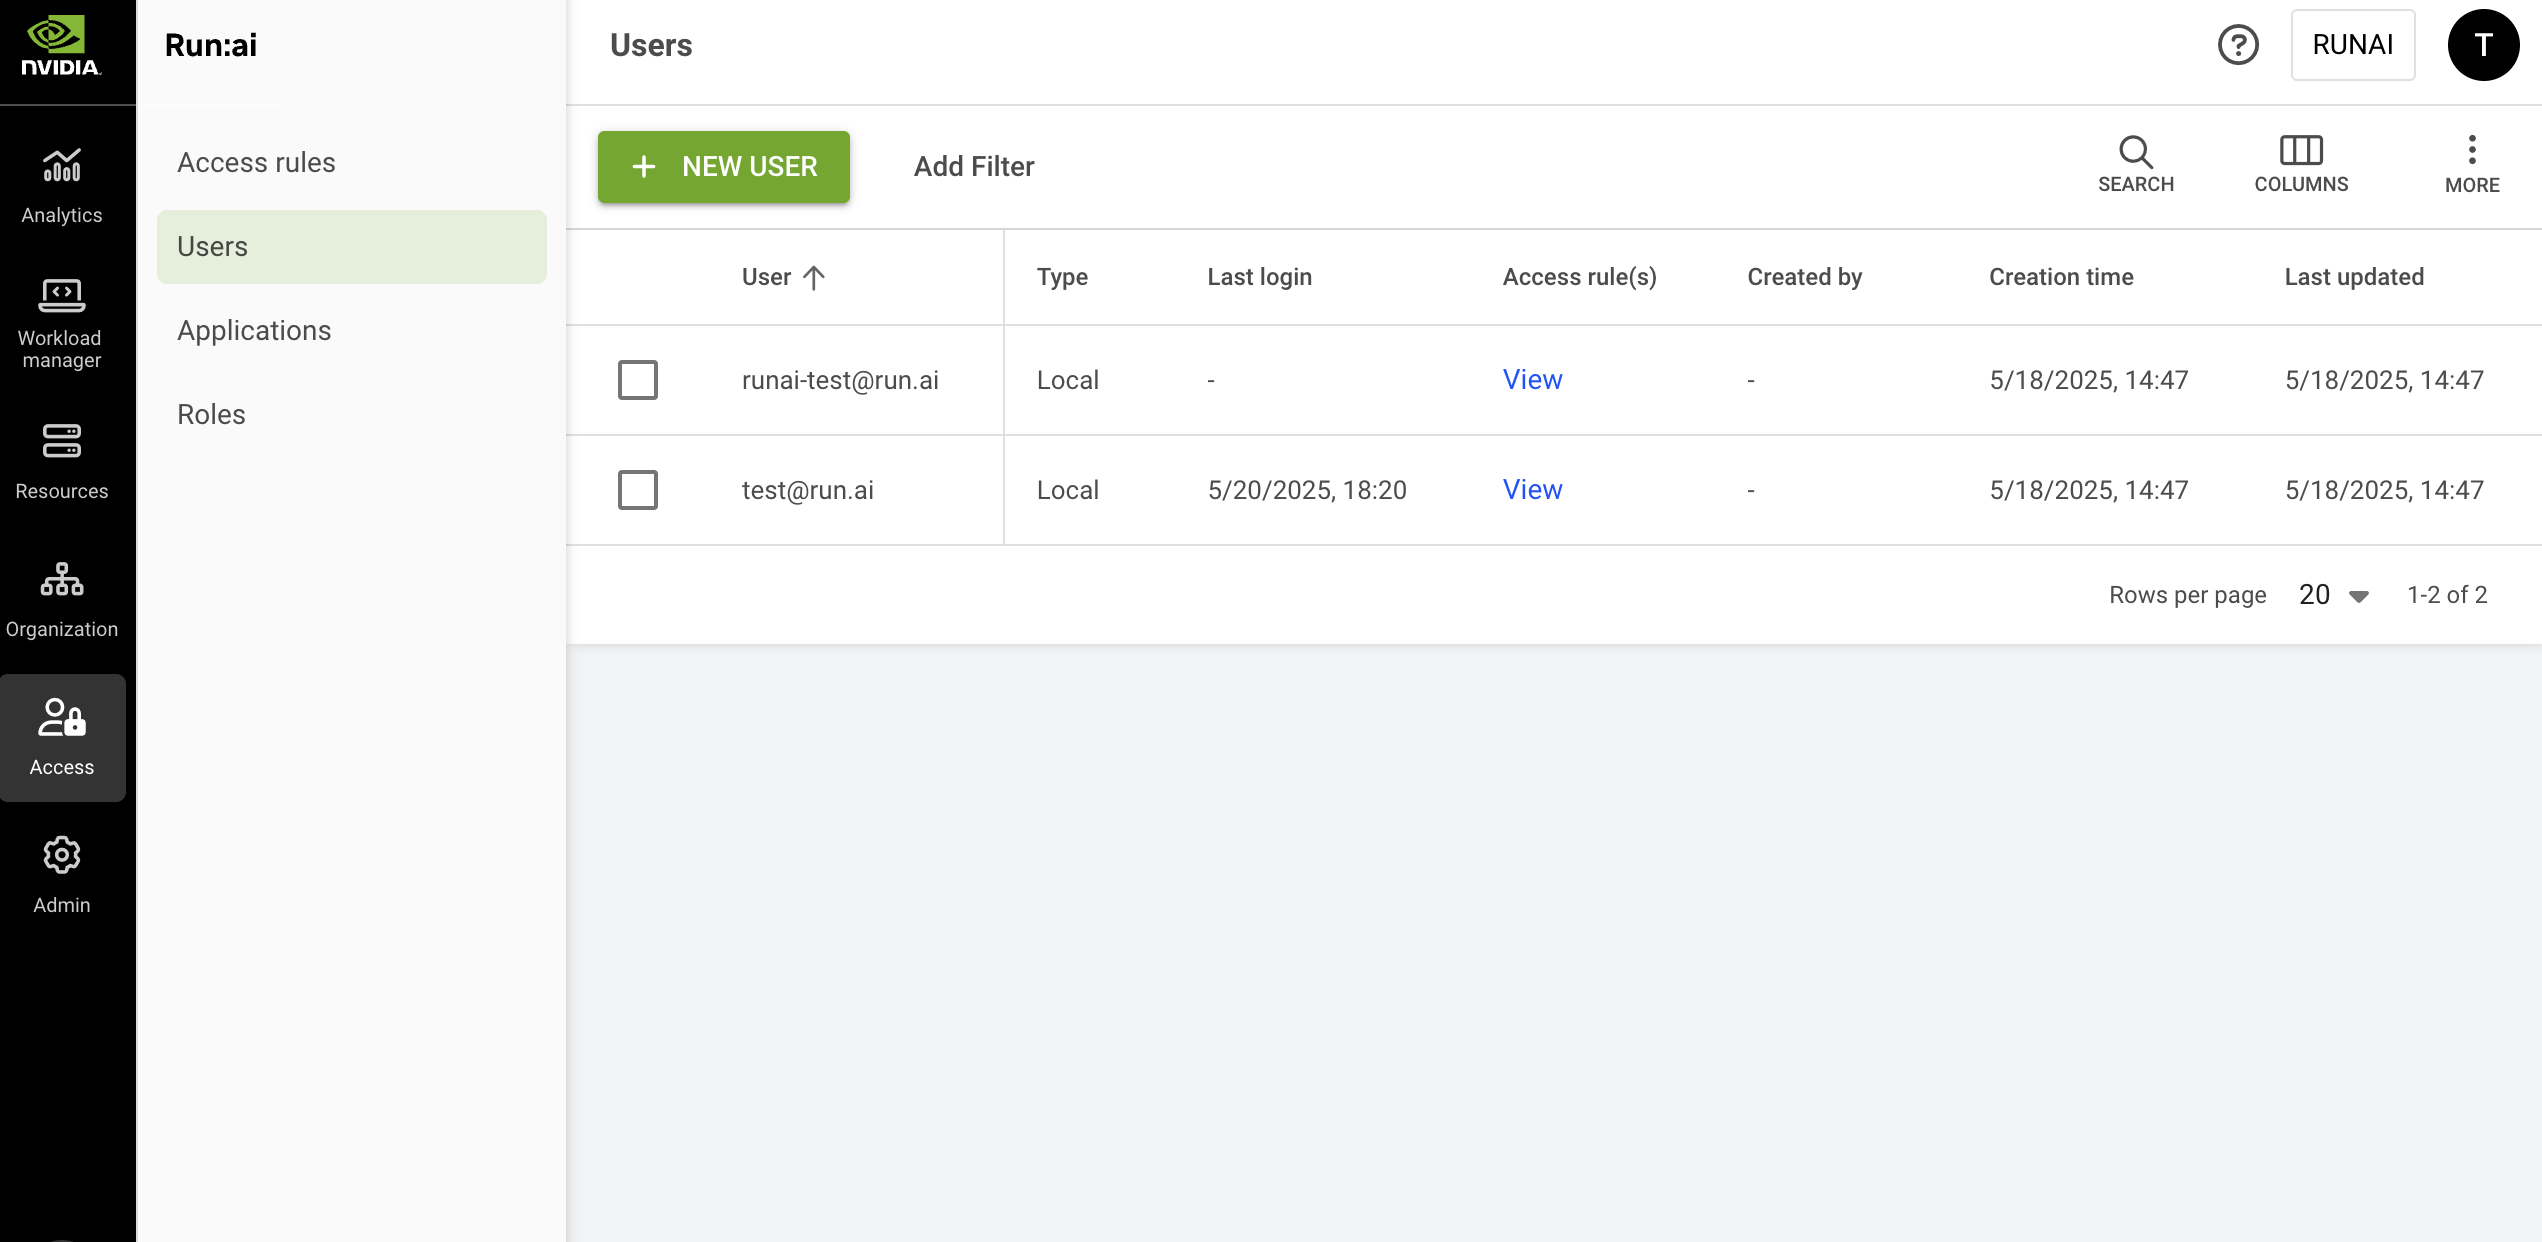The height and width of the screenshot is (1242, 2542).
Task: Click Add Filter
Action: coord(973,167)
